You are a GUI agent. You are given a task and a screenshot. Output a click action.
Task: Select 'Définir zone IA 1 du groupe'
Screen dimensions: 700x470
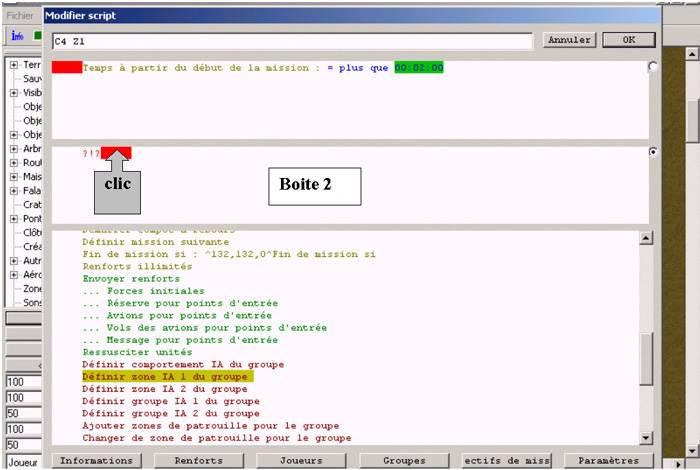coord(165,377)
